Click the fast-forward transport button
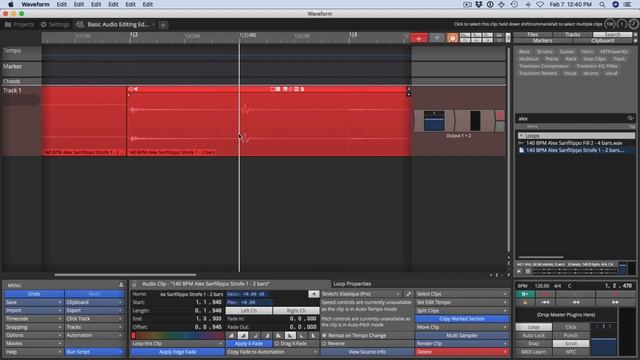 [x=615, y=302]
